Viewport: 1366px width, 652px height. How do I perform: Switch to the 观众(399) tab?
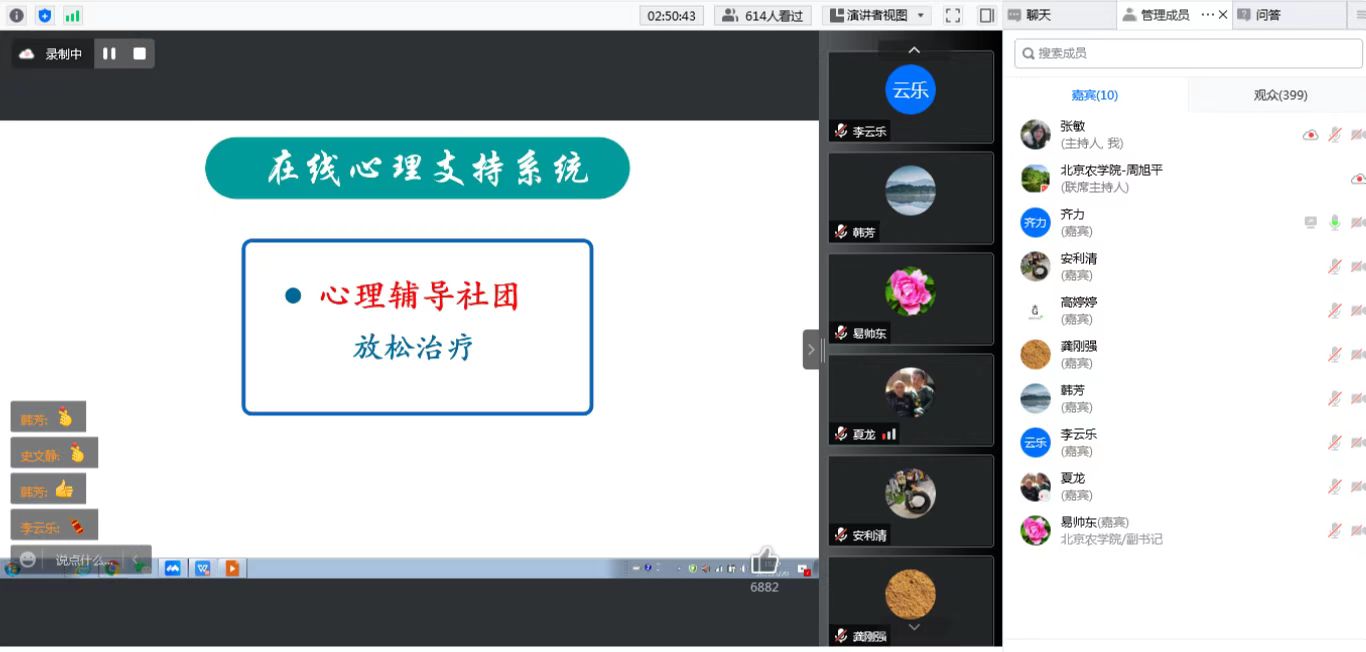click(1280, 95)
